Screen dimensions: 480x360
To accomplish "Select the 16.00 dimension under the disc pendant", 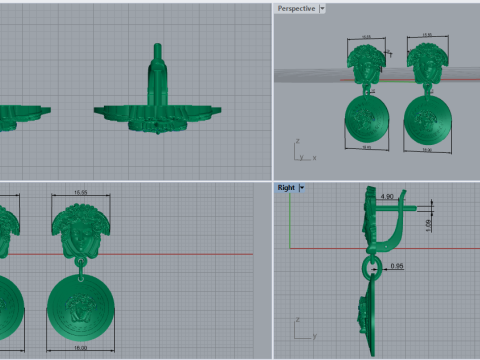I will 80,348.
